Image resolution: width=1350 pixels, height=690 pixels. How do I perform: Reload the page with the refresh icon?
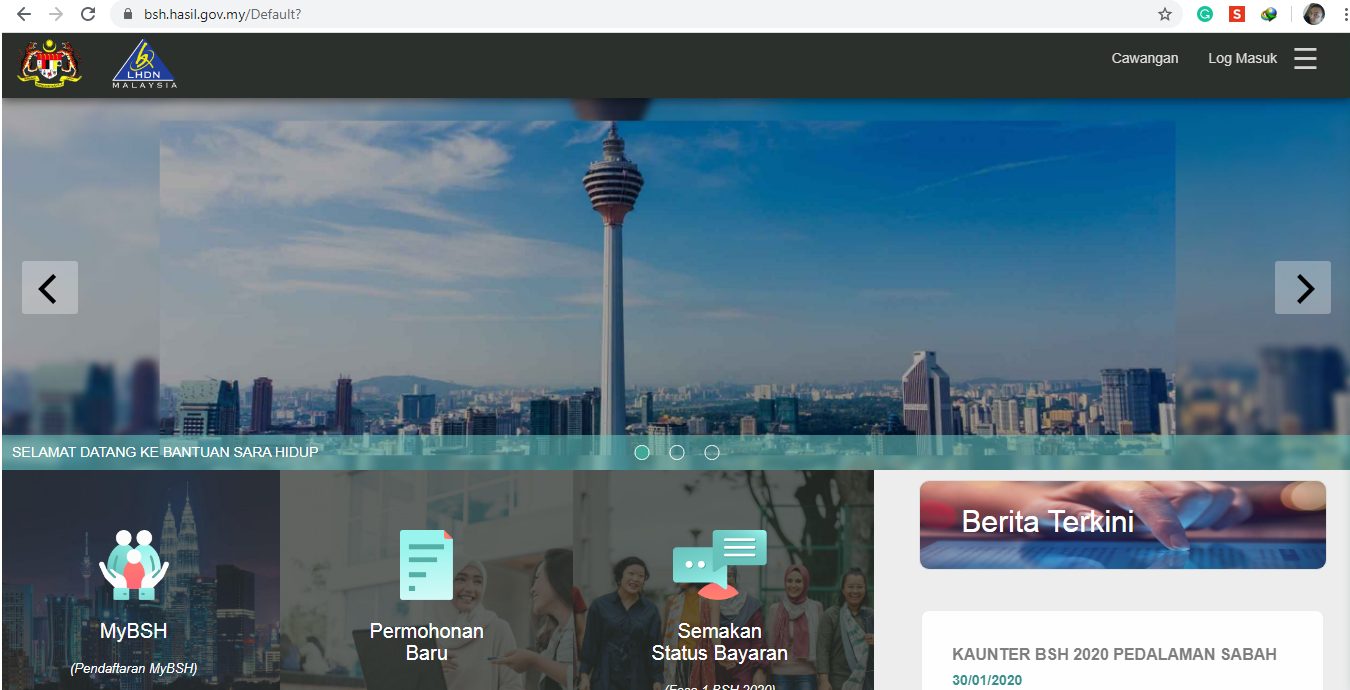coord(88,14)
